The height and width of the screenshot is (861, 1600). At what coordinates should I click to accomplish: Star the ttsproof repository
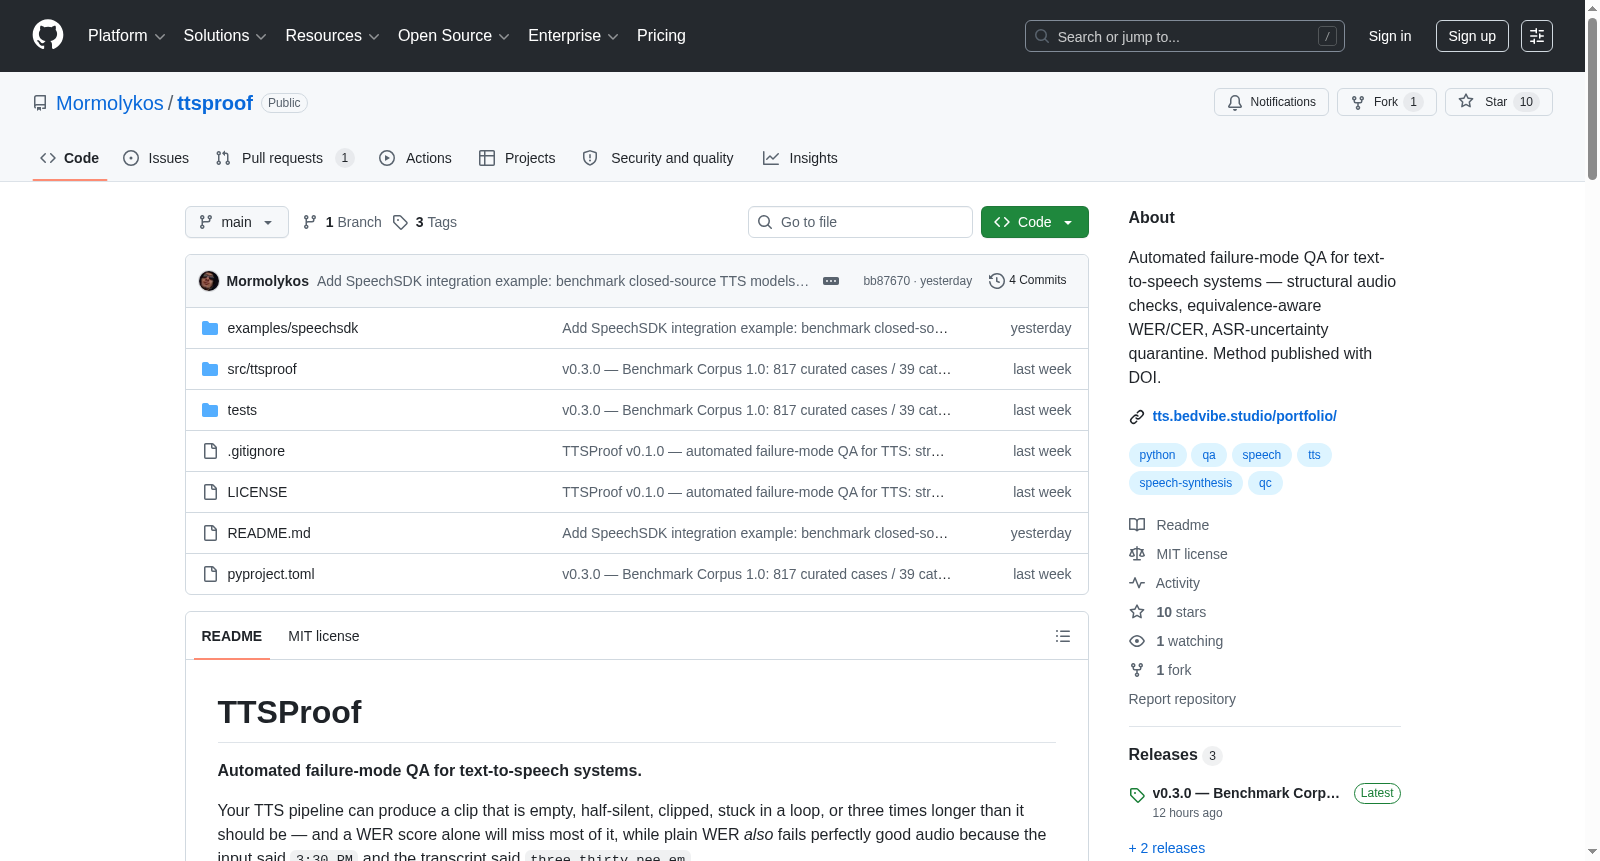pyautogui.click(x=1498, y=102)
